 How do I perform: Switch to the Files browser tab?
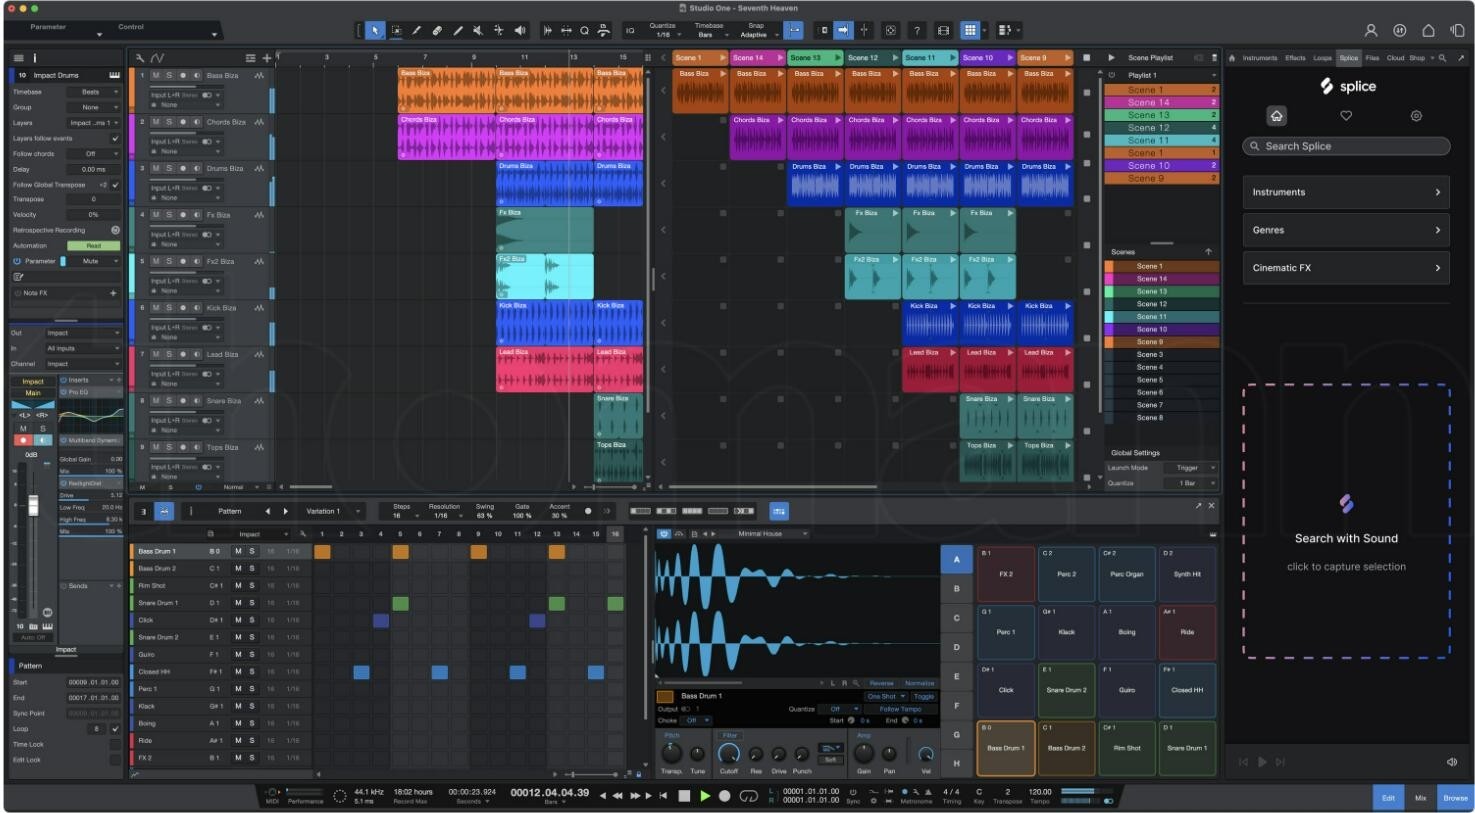point(1372,58)
